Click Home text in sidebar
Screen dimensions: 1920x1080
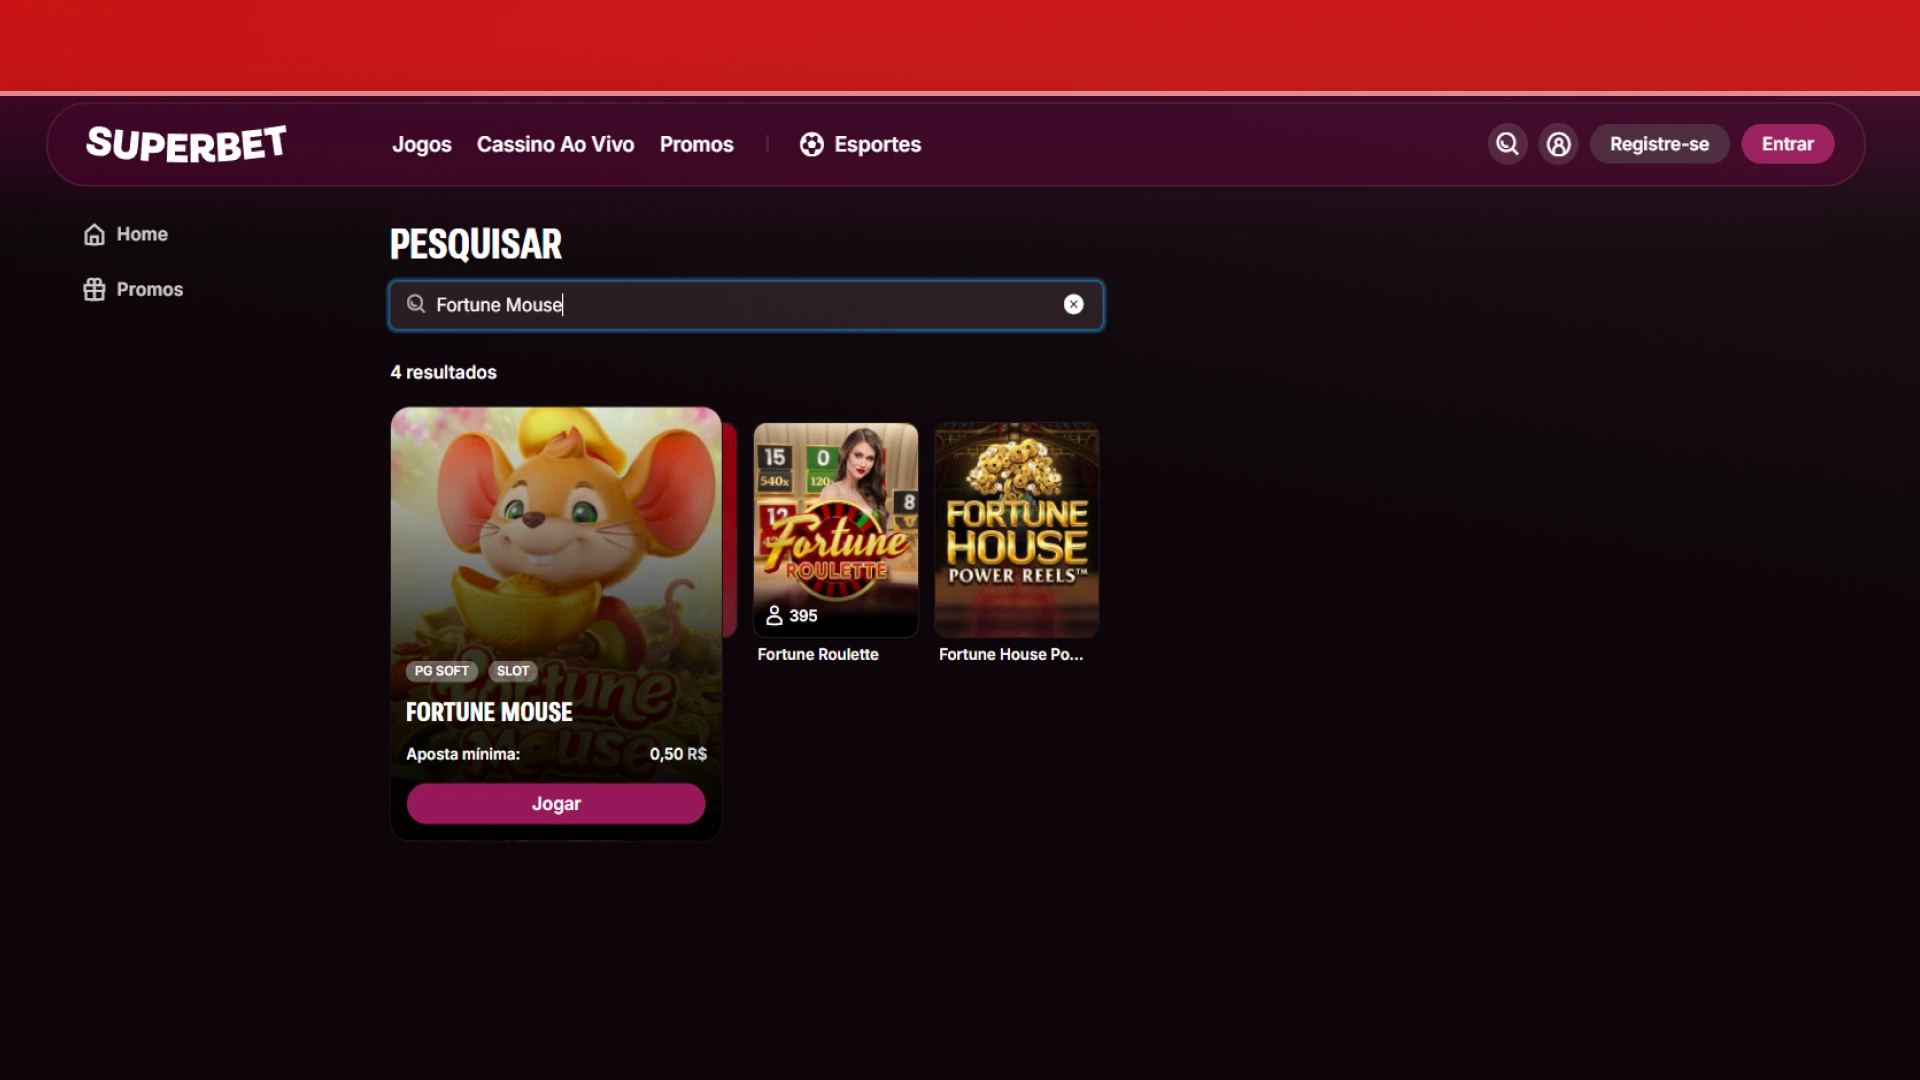pyautogui.click(x=142, y=234)
